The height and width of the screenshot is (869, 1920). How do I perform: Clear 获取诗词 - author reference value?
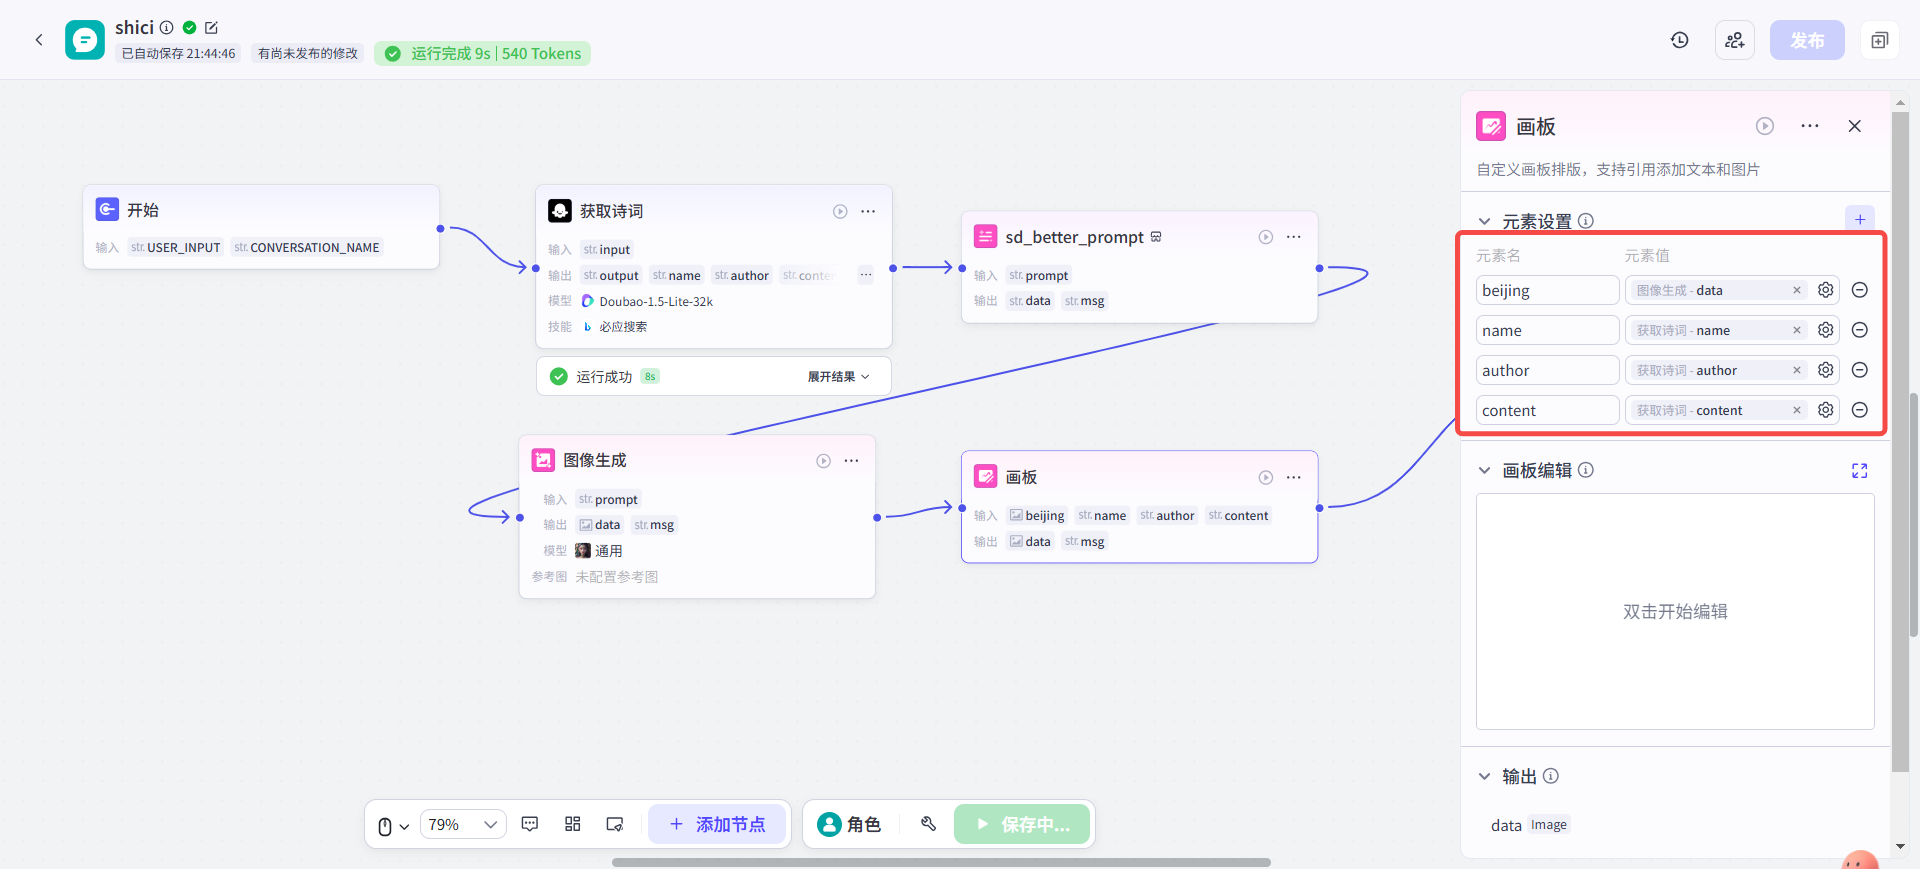(x=1797, y=370)
